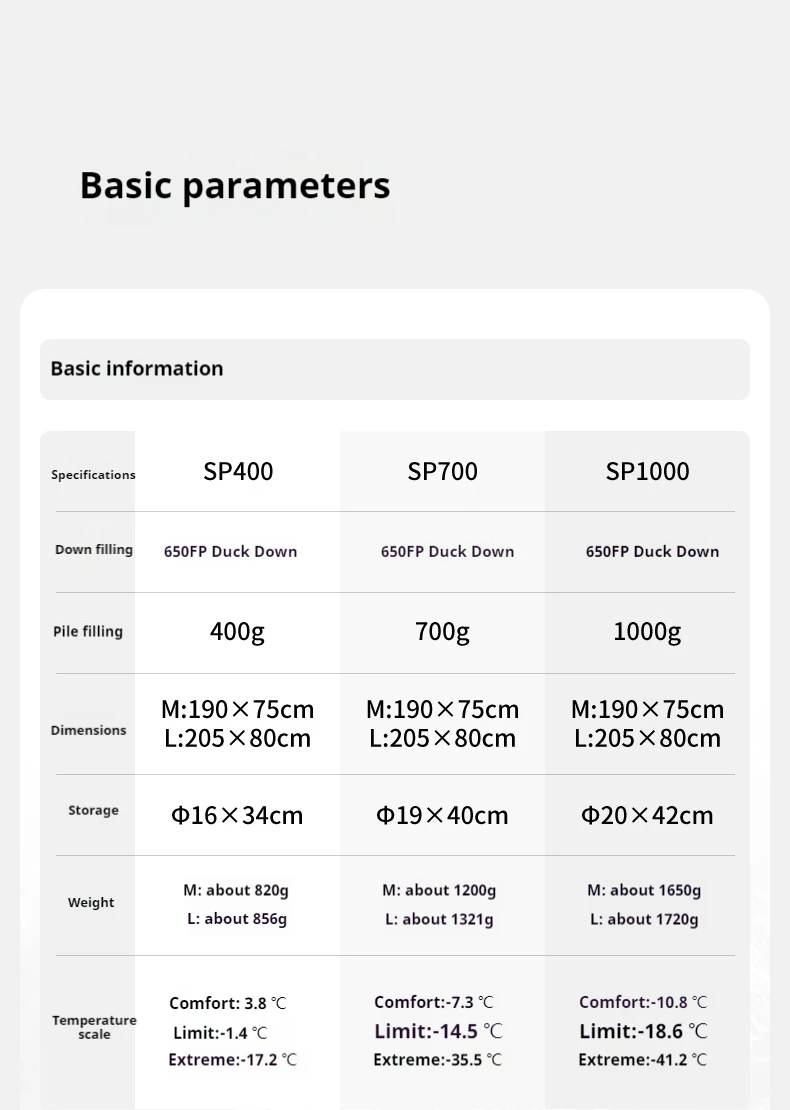Click the Temperature scale row label

(x=94, y=1027)
